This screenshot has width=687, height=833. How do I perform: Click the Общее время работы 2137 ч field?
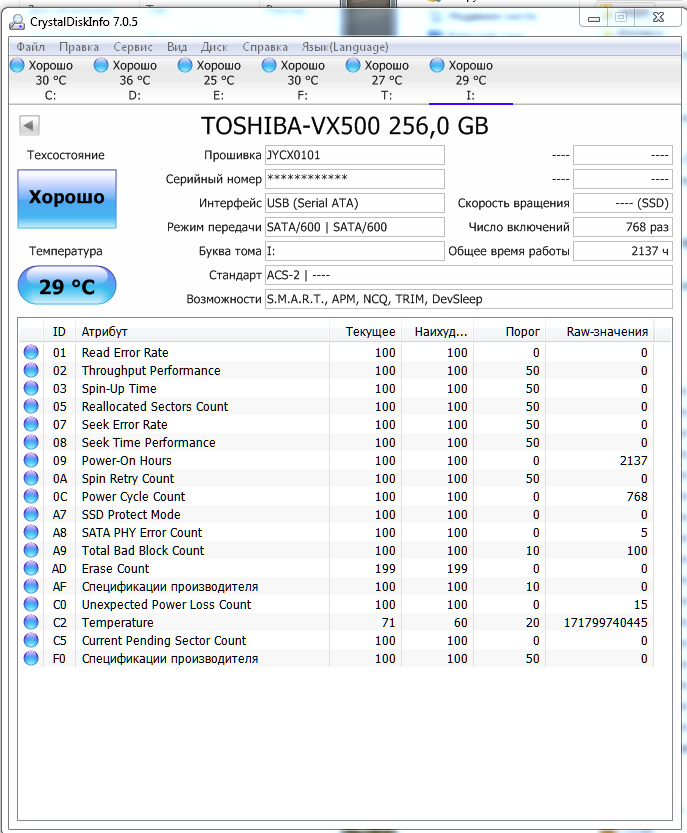pyautogui.click(x=623, y=251)
